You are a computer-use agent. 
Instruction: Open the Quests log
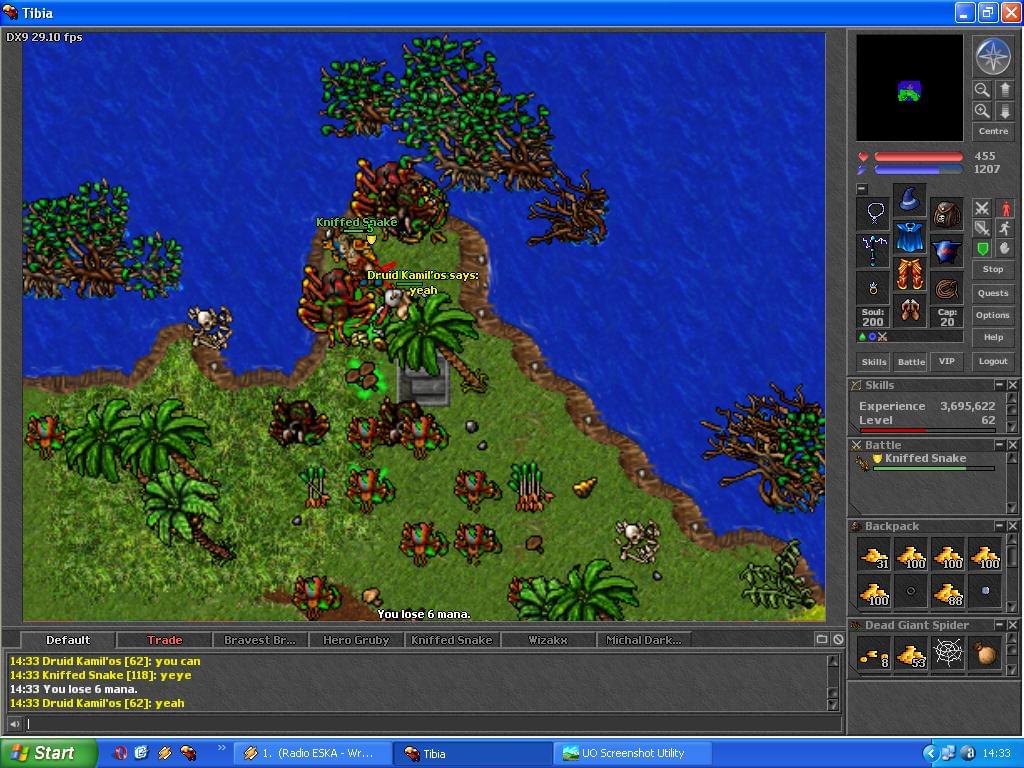pyautogui.click(x=993, y=293)
